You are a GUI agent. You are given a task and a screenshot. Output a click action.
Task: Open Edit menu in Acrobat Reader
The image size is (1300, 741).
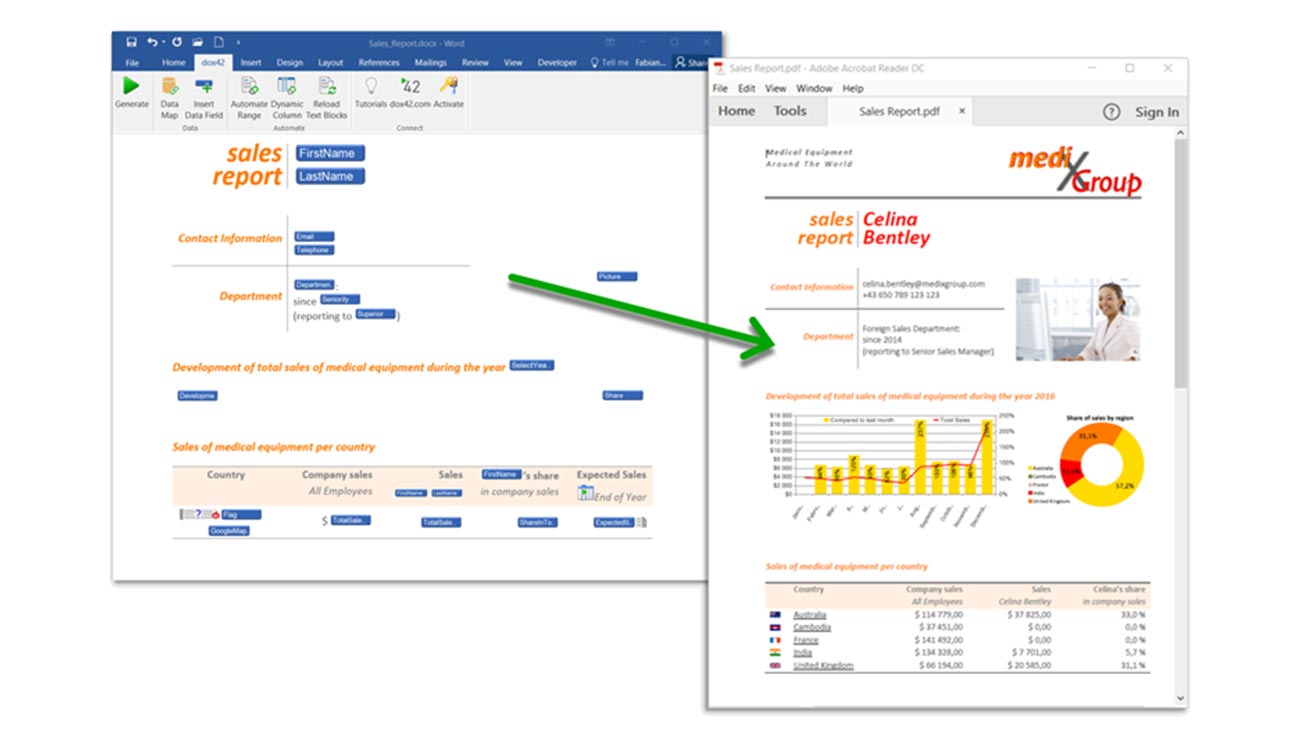point(747,88)
